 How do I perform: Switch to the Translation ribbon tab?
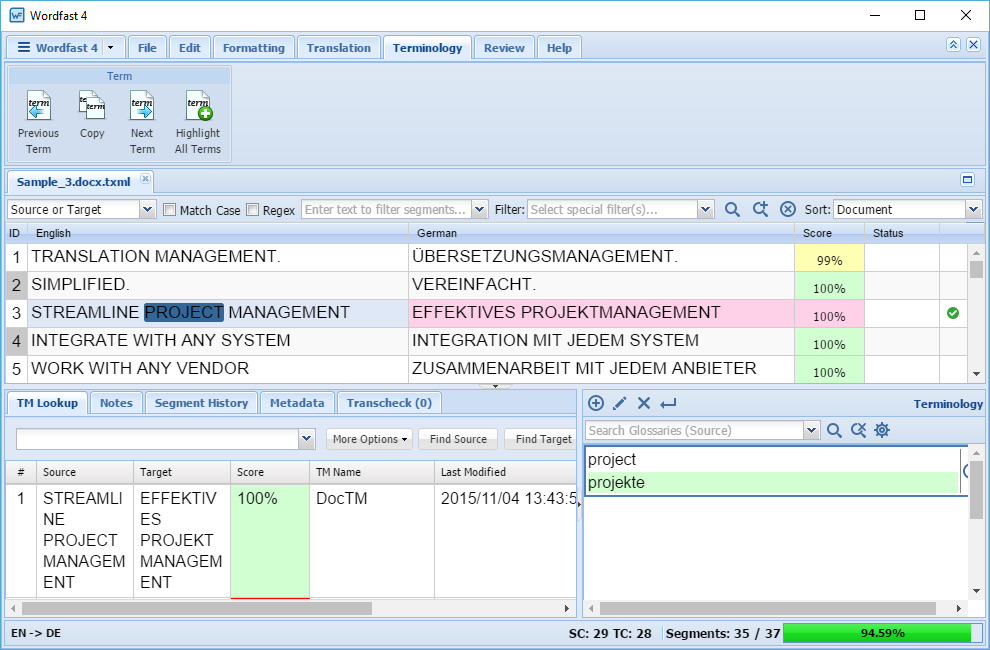(338, 48)
